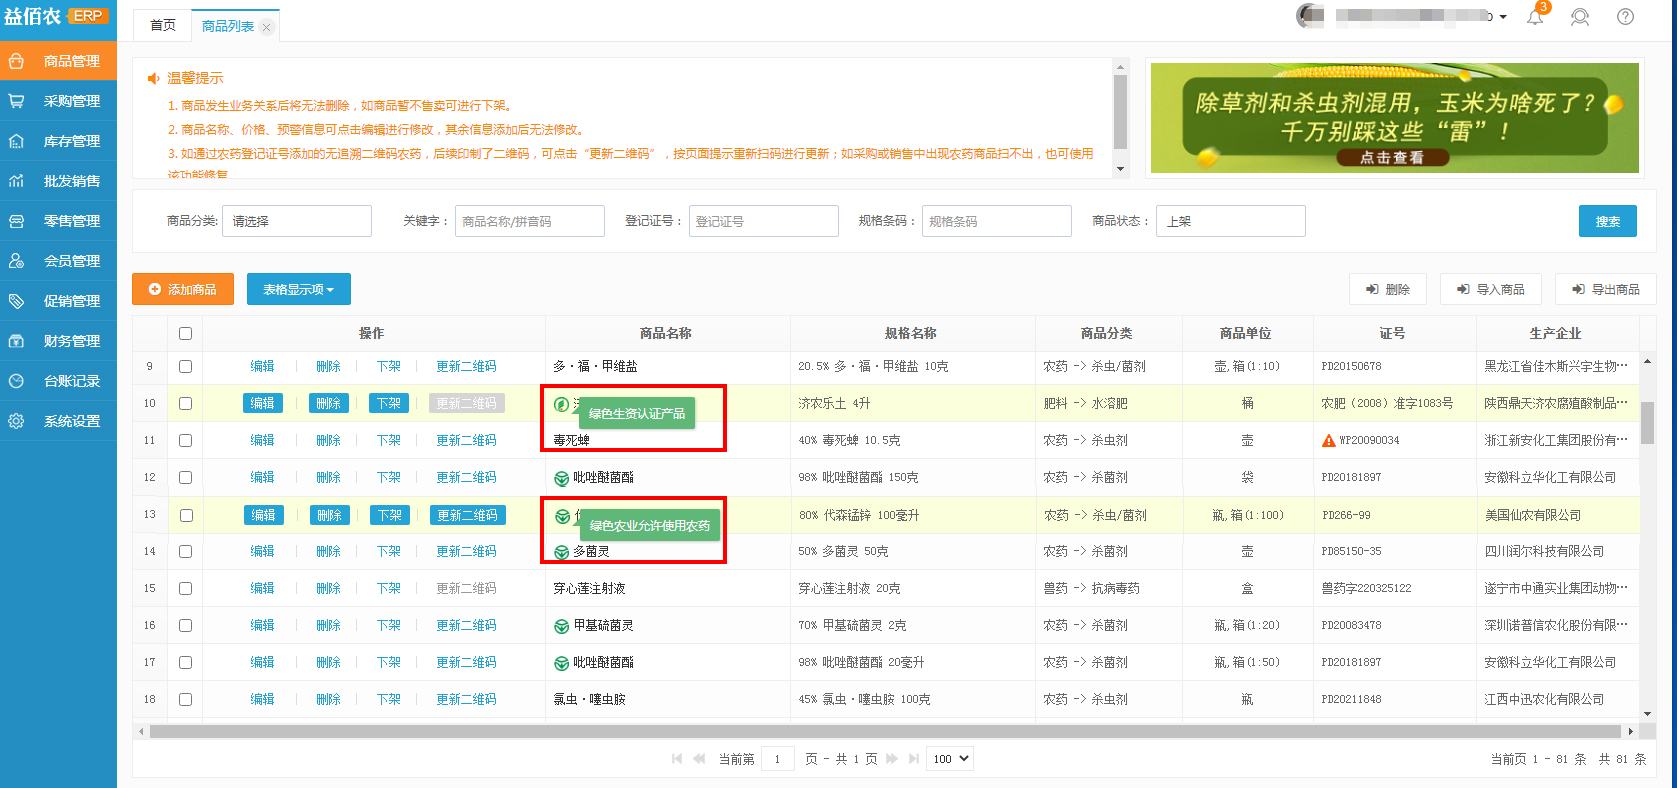Click the green certification icon on row 12
Screen dimensions: 1677x788
[x=562, y=478]
